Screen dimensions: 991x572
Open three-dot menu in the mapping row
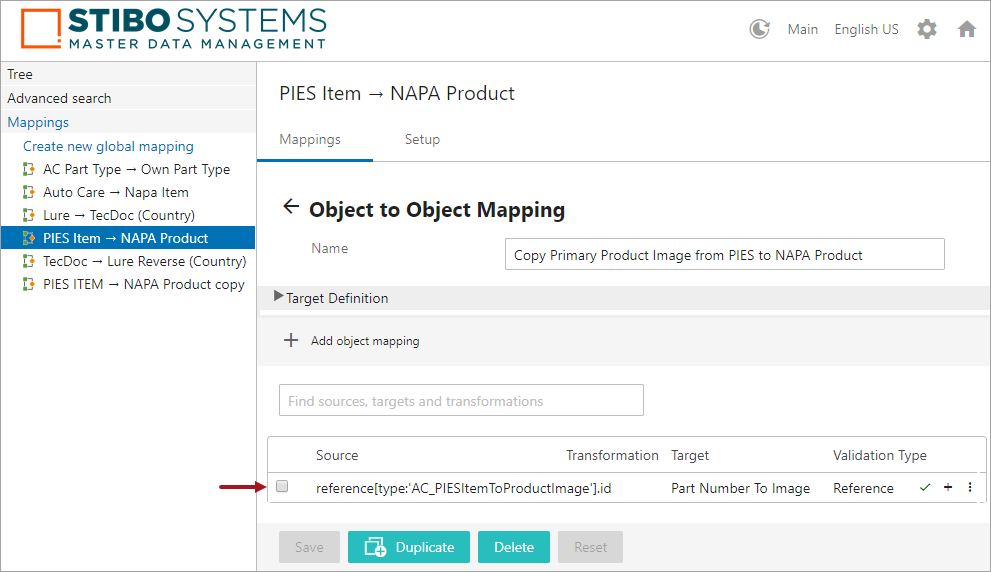[x=970, y=487]
